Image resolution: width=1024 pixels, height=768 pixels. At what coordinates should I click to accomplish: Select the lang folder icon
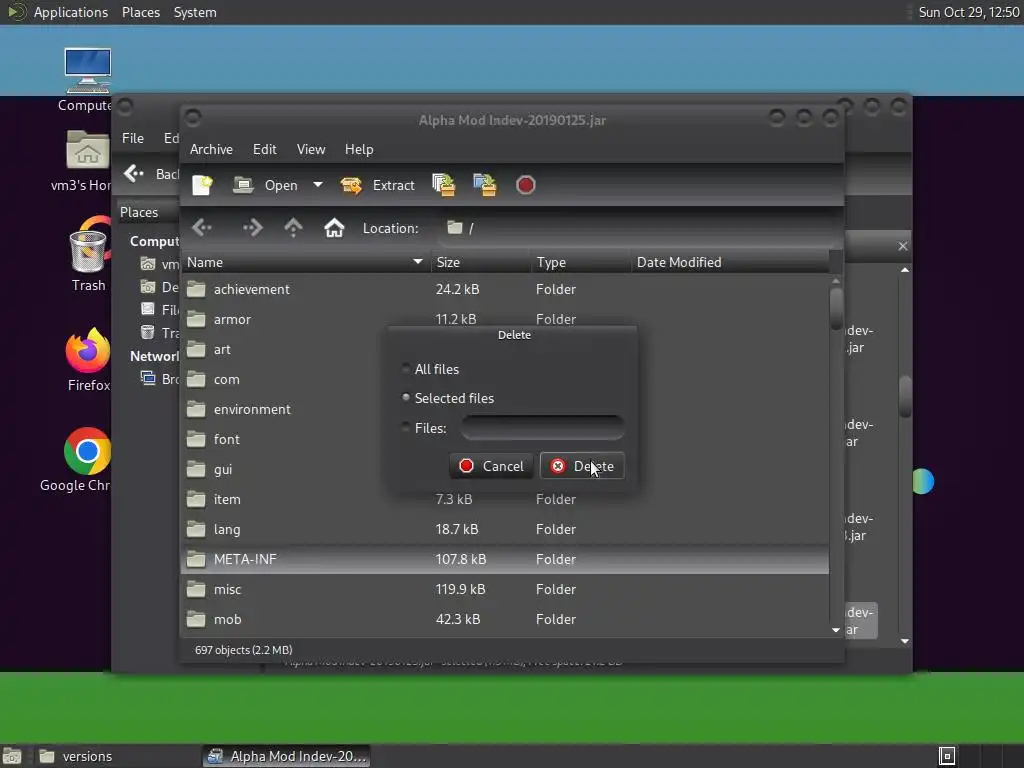[196, 530]
